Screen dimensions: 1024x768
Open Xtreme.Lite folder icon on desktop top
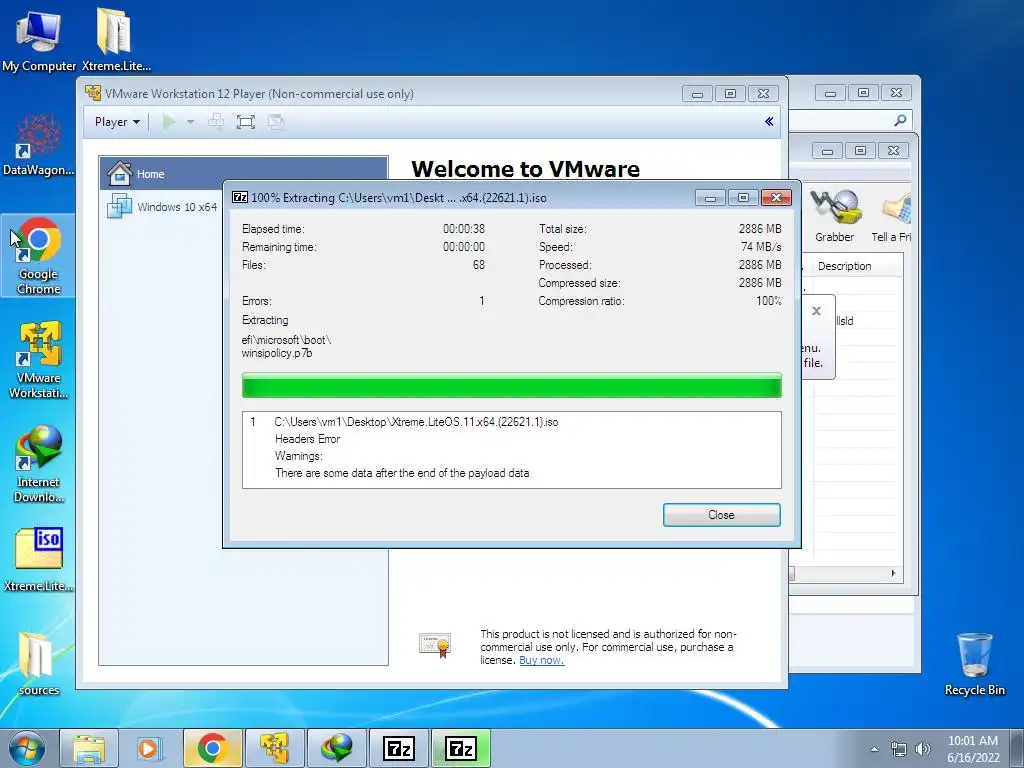pyautogui.click(x=116, y=40)
